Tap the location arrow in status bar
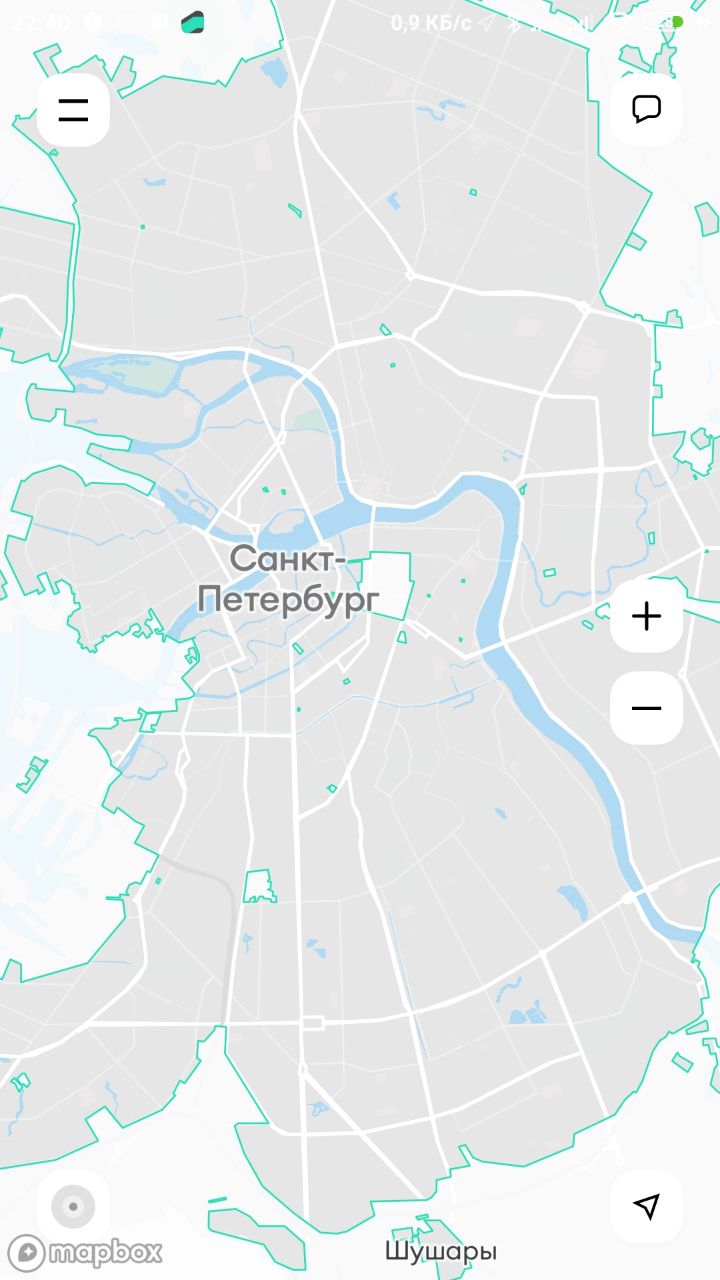 click(486, 23)
